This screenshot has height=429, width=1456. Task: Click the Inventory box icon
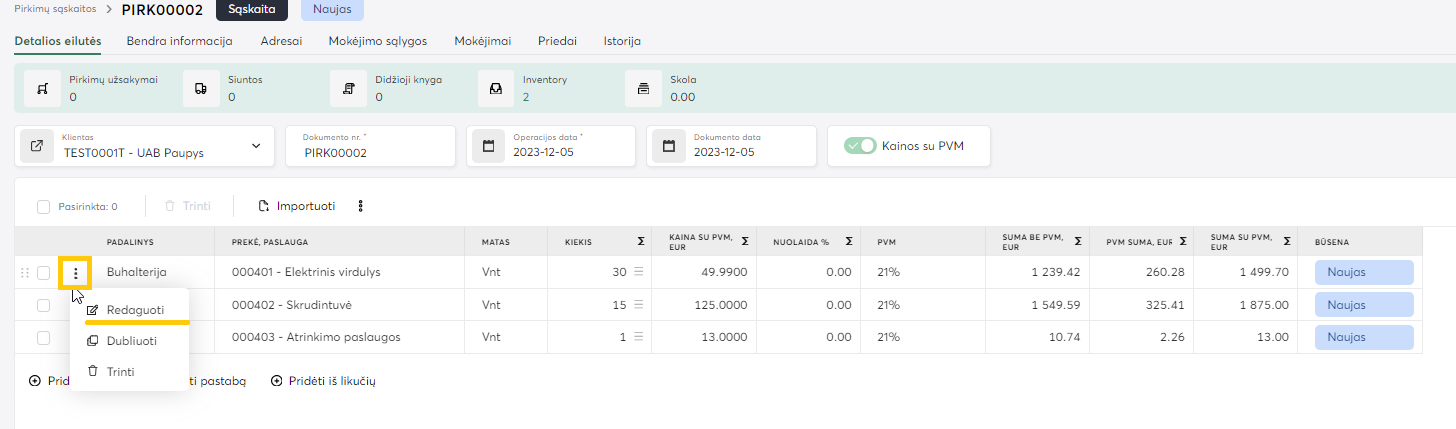pyautogui.click(x=495, y=88)
